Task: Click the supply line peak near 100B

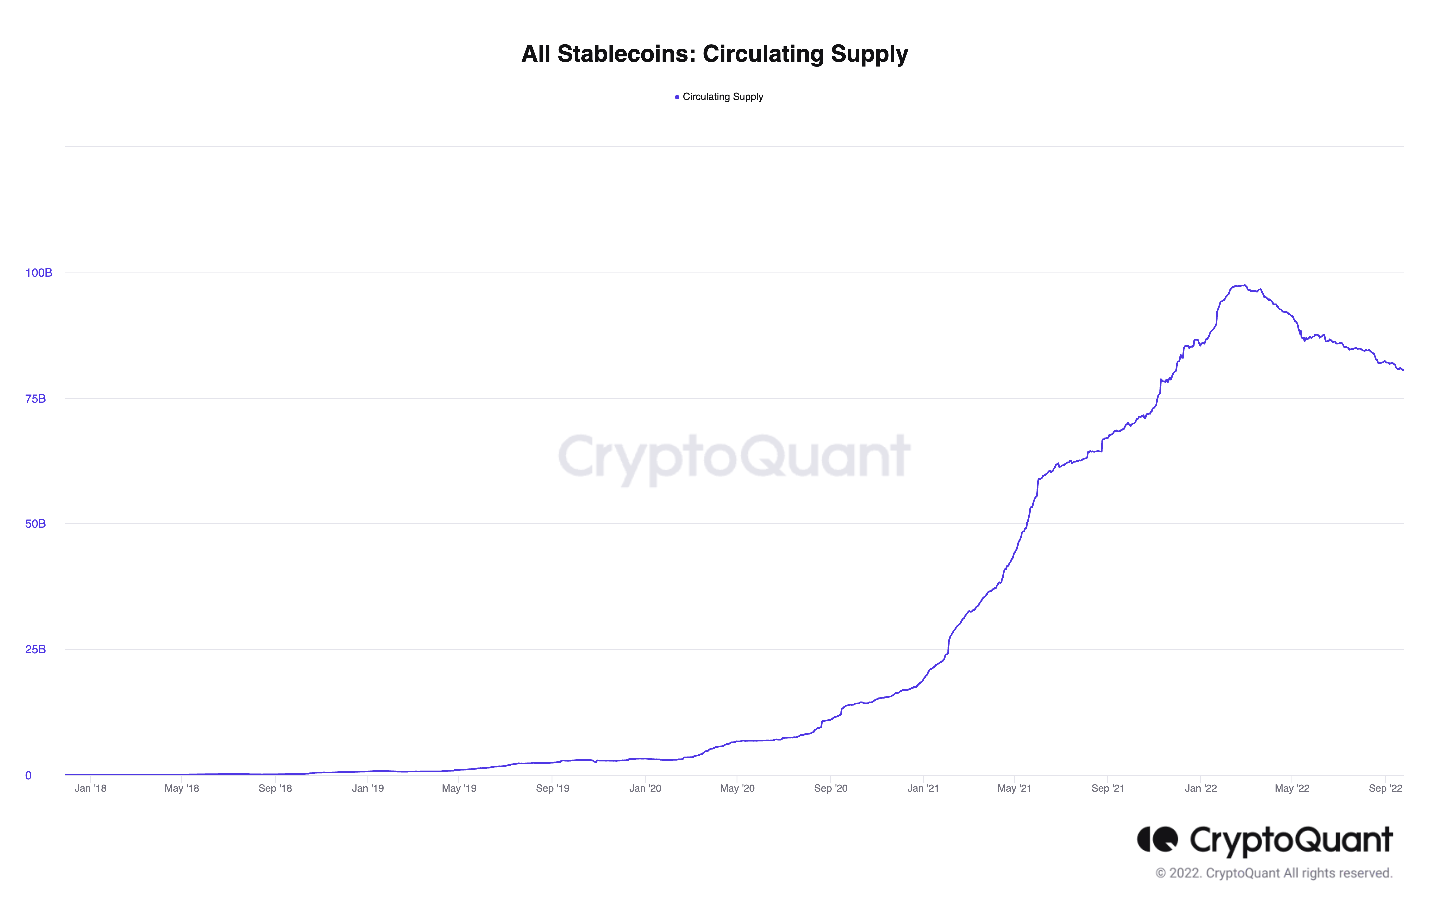Action: pos(1240,286)
